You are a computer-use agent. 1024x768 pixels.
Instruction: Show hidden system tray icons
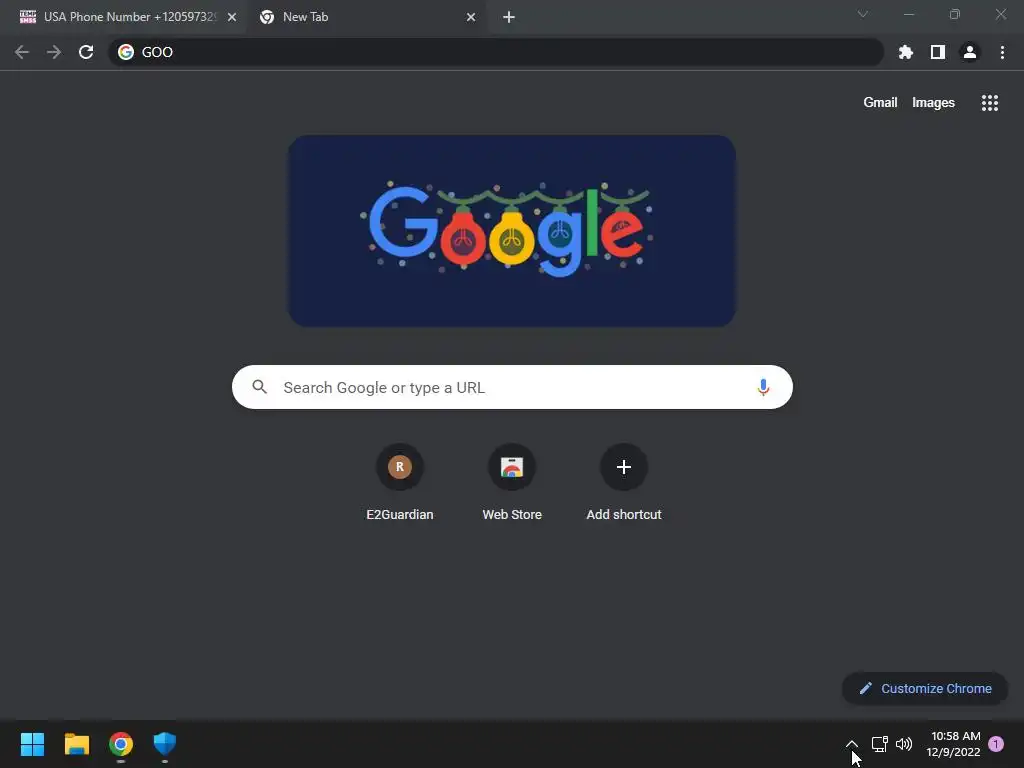(x=852, y=744)
